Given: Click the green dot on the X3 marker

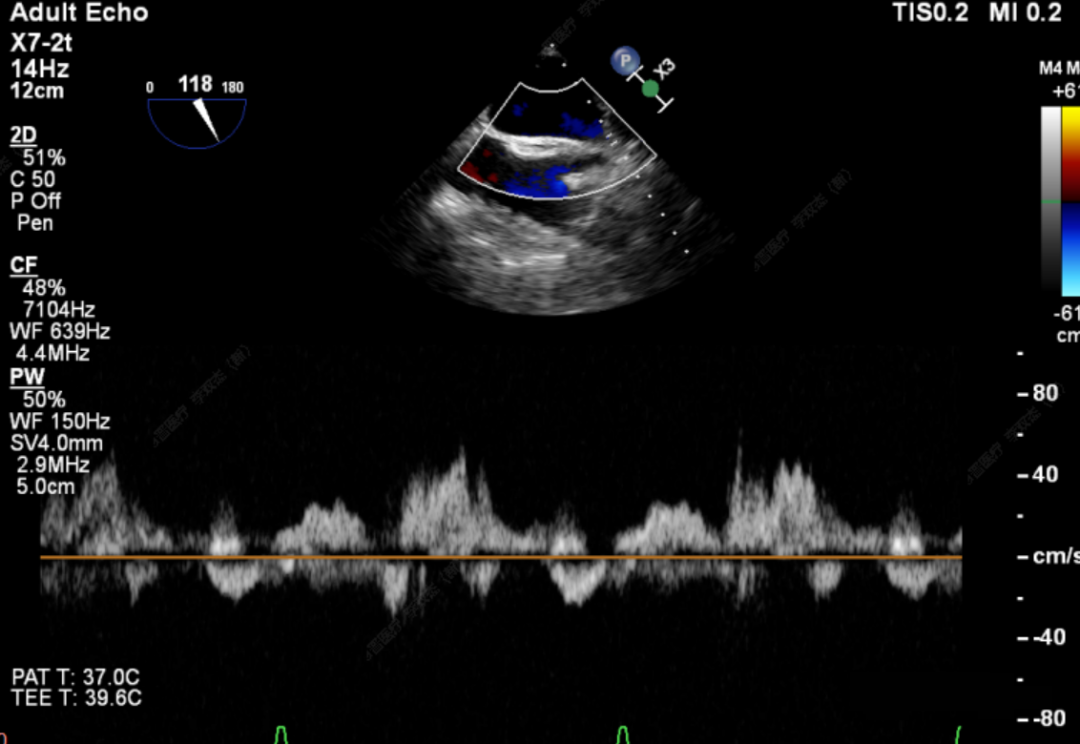Looking at the screenshot, I should [x=650, y=89].
